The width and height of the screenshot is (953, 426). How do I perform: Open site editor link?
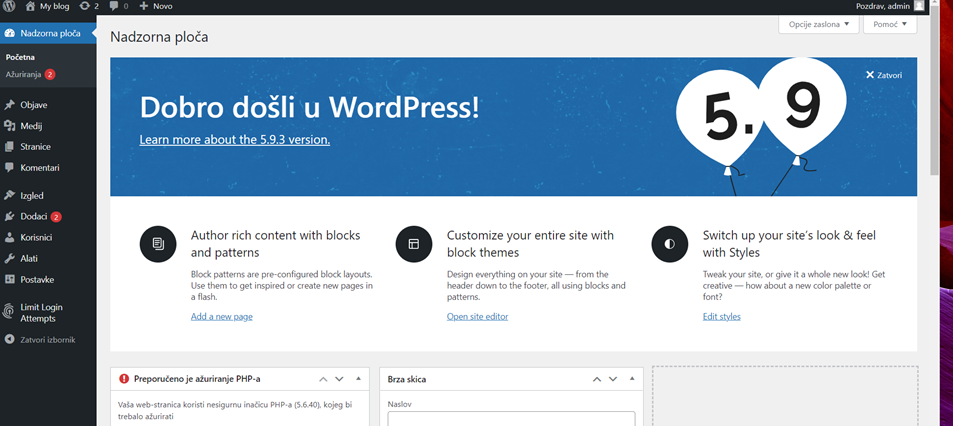point(477,317)
